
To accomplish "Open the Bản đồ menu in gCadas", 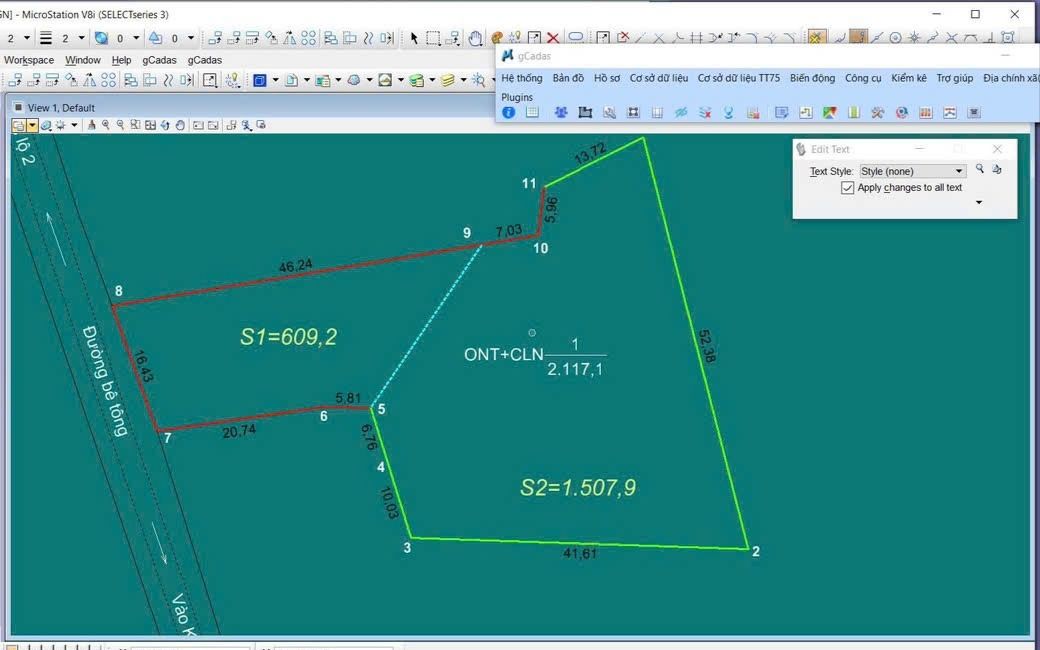I will (568, 78).
